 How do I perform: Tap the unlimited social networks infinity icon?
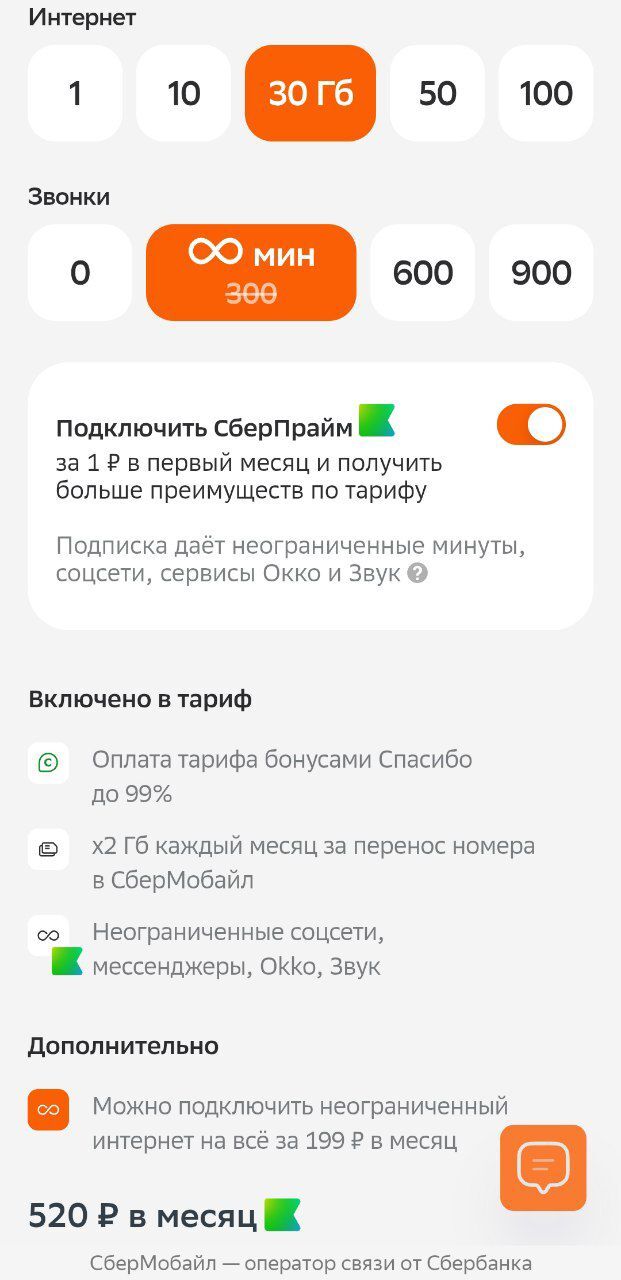48,936
